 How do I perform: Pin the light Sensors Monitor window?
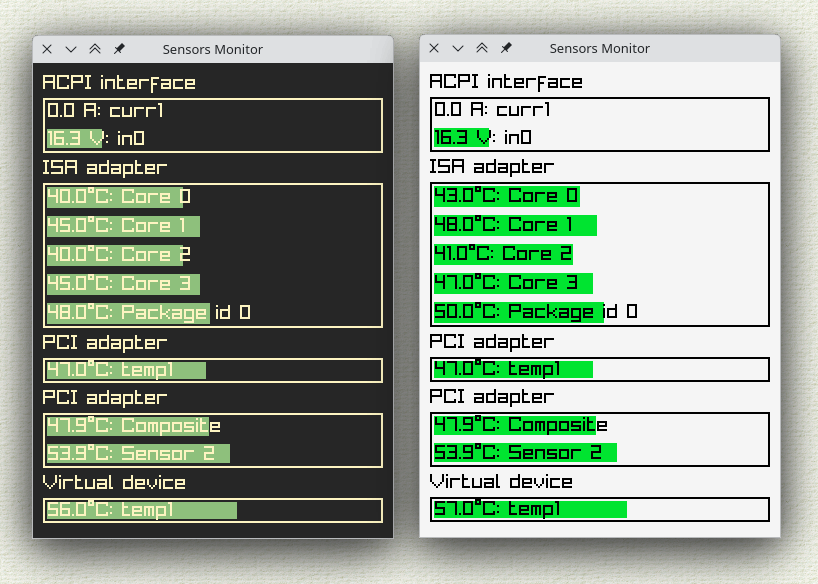coord(506,48)
